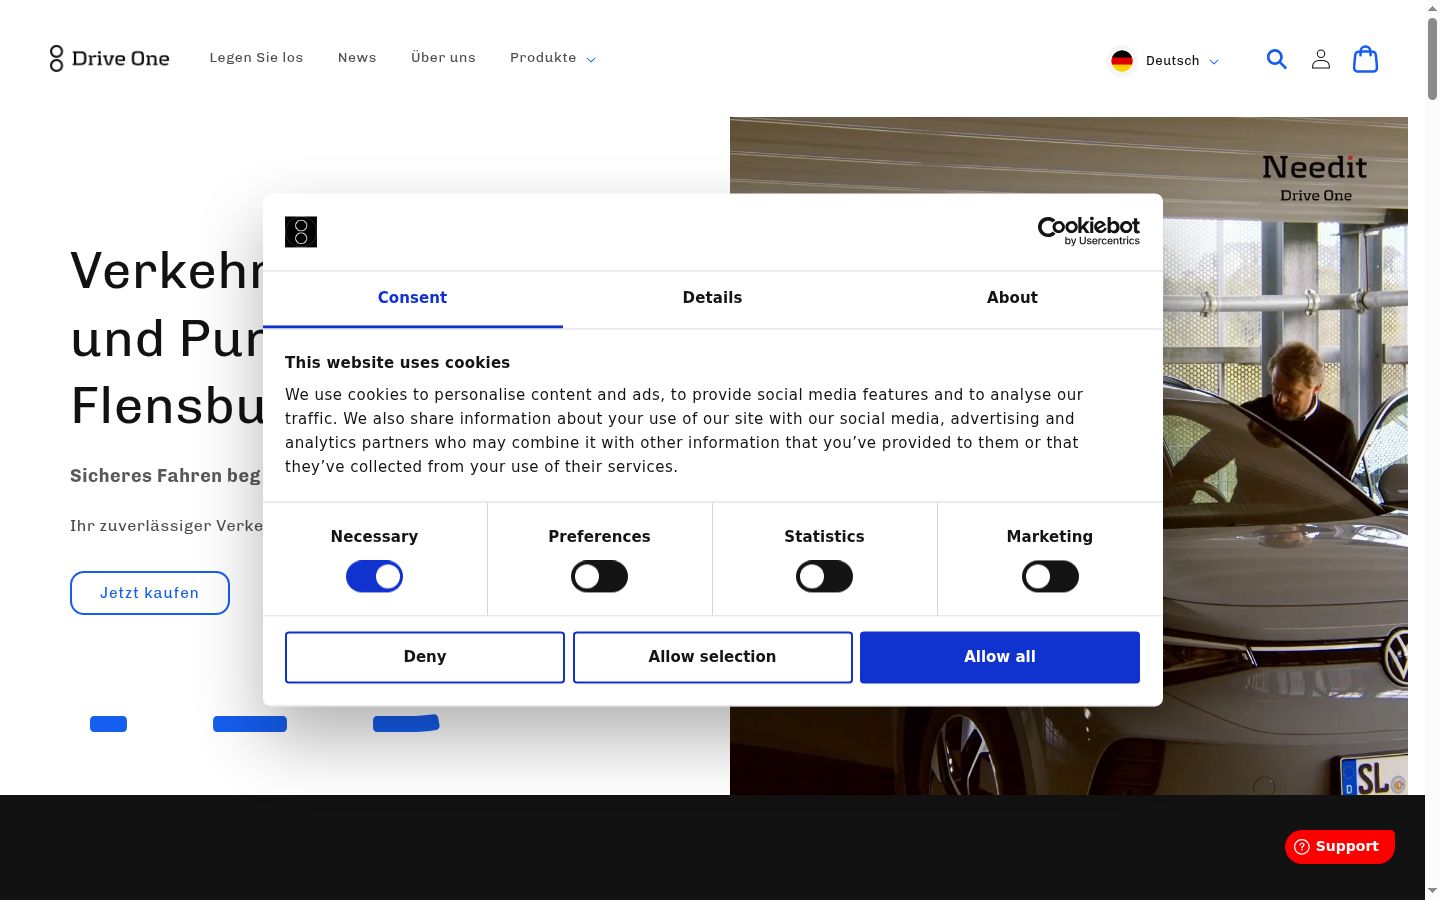The width and height of the screenshot is (1440, 900).
Task: Enable the Preferences cookies switch
Action: [599, 576]
